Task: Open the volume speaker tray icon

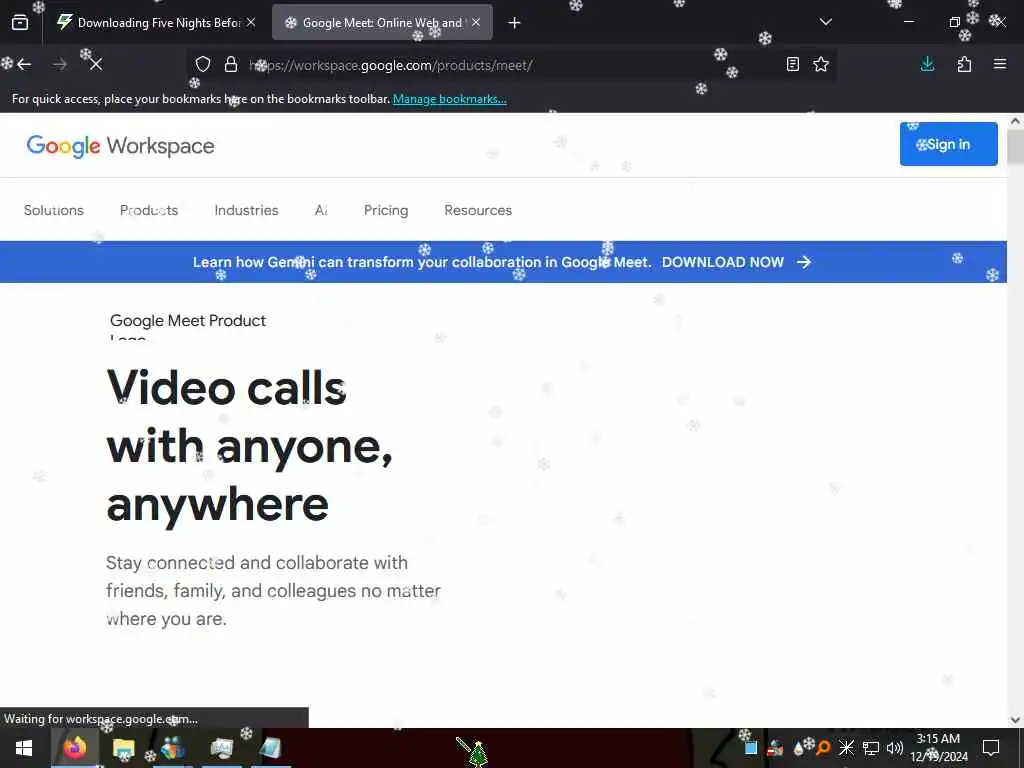Action: [894, 748]
